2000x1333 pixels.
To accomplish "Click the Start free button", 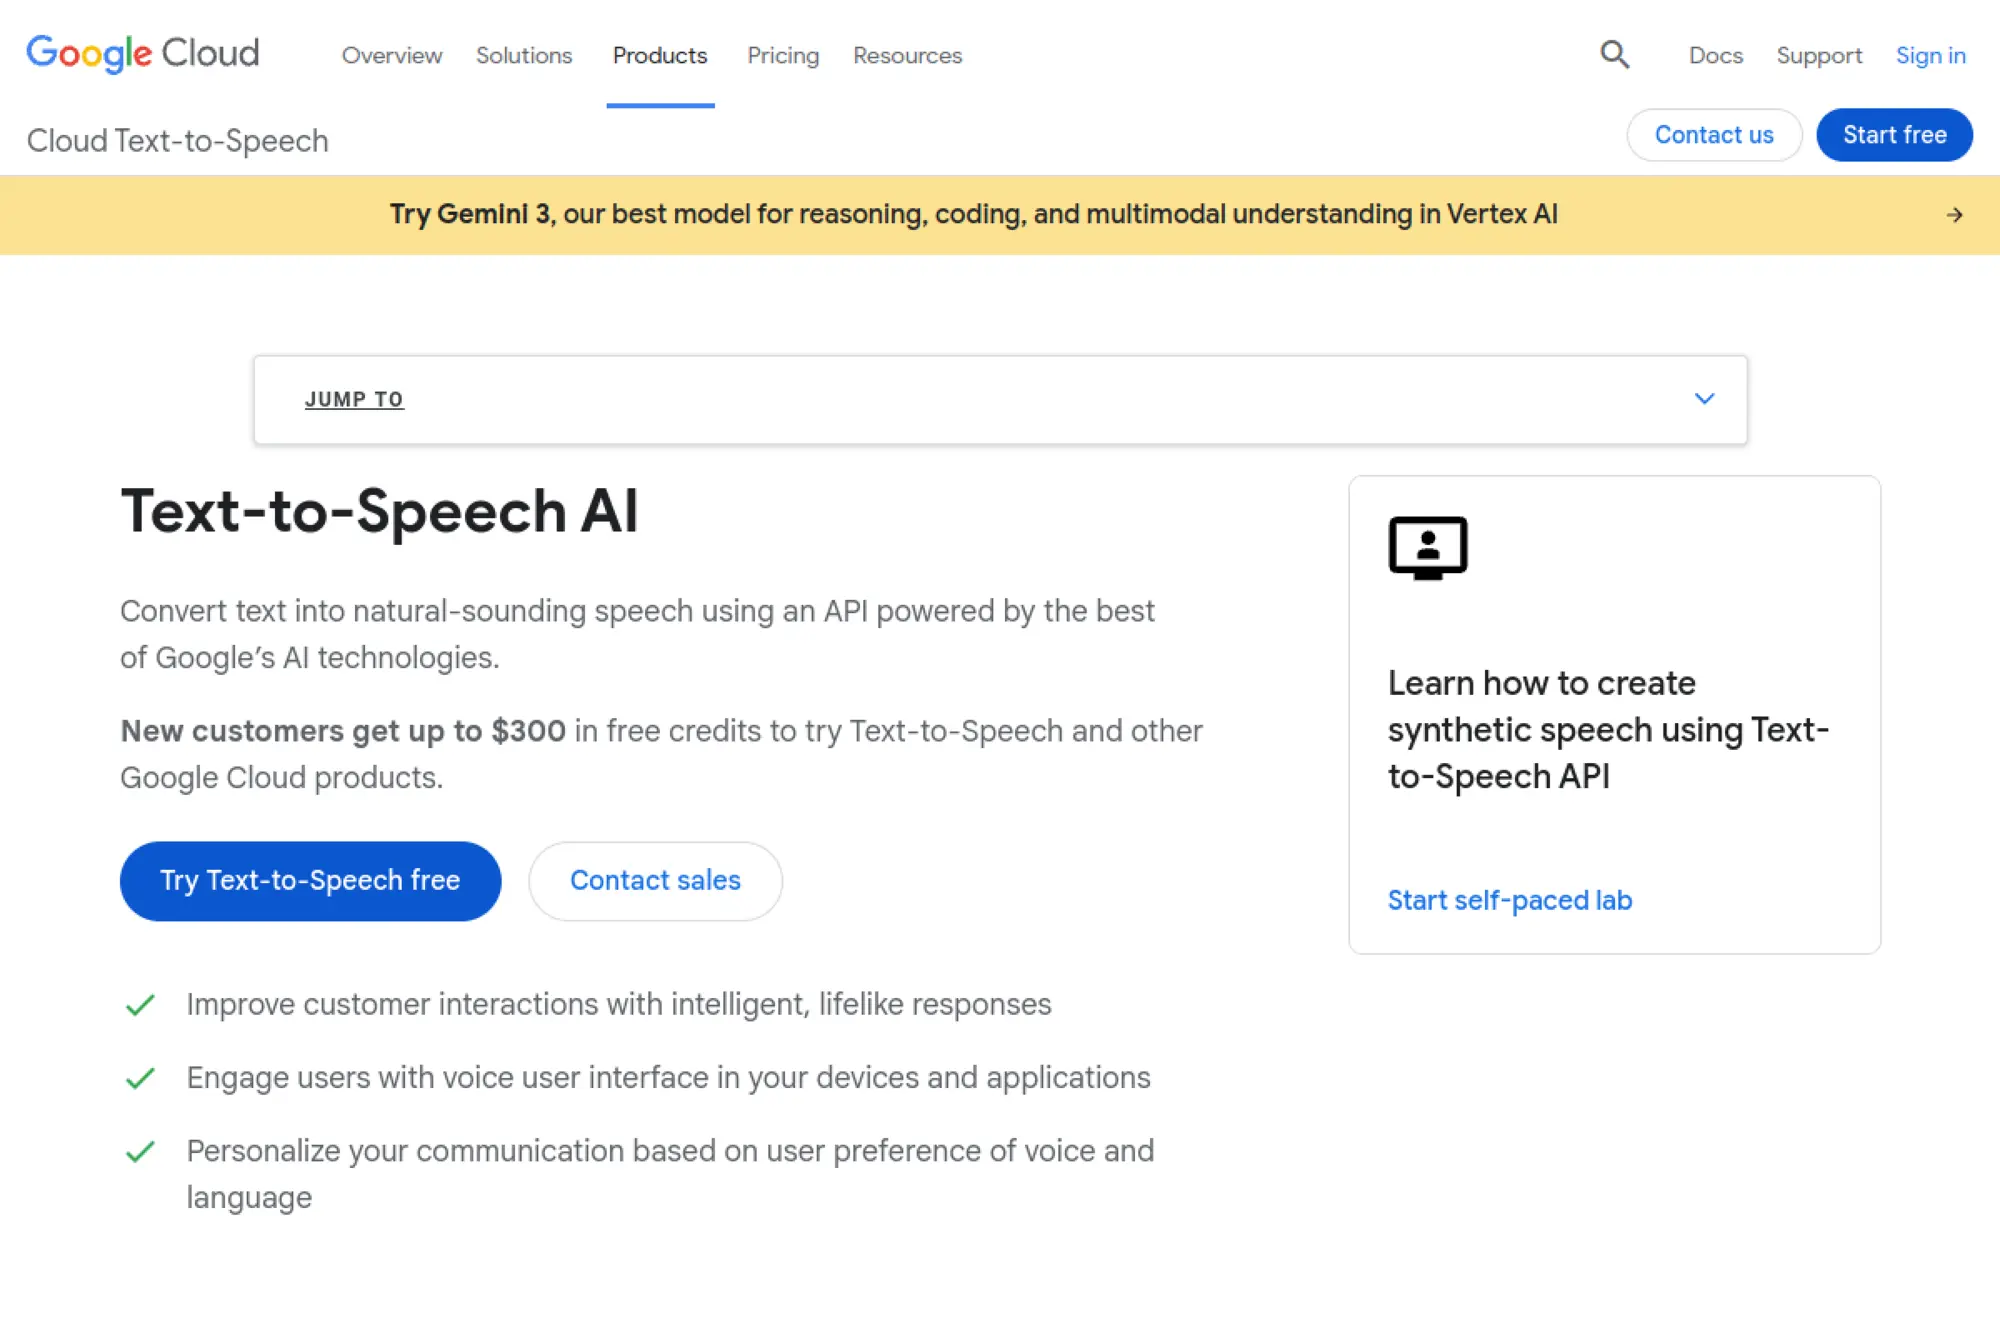I will coord(1893,134).
